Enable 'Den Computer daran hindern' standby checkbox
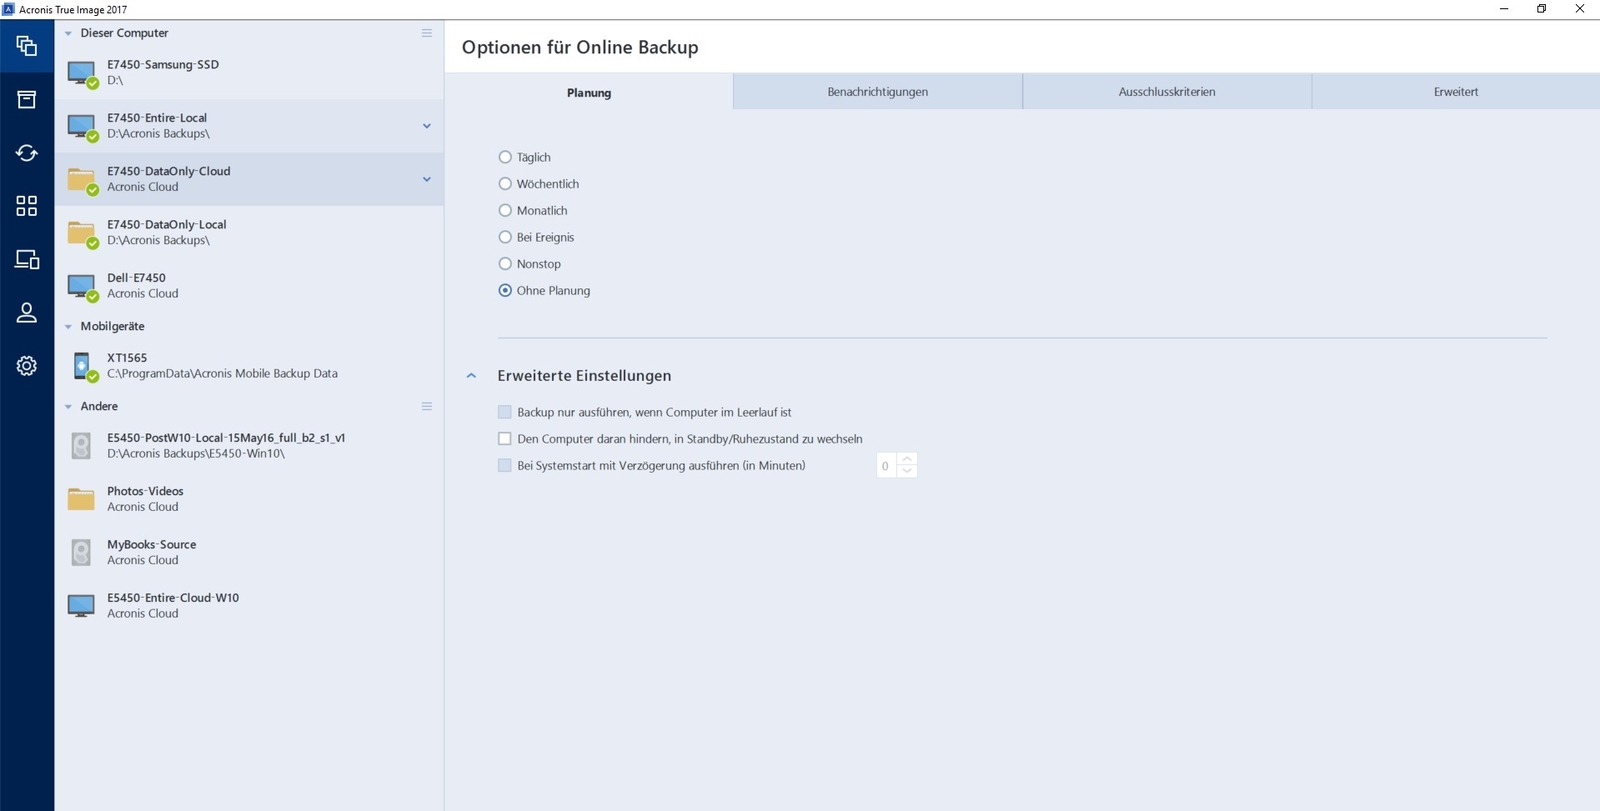Screen dimensions: 1600x811 tap(505, 439)
